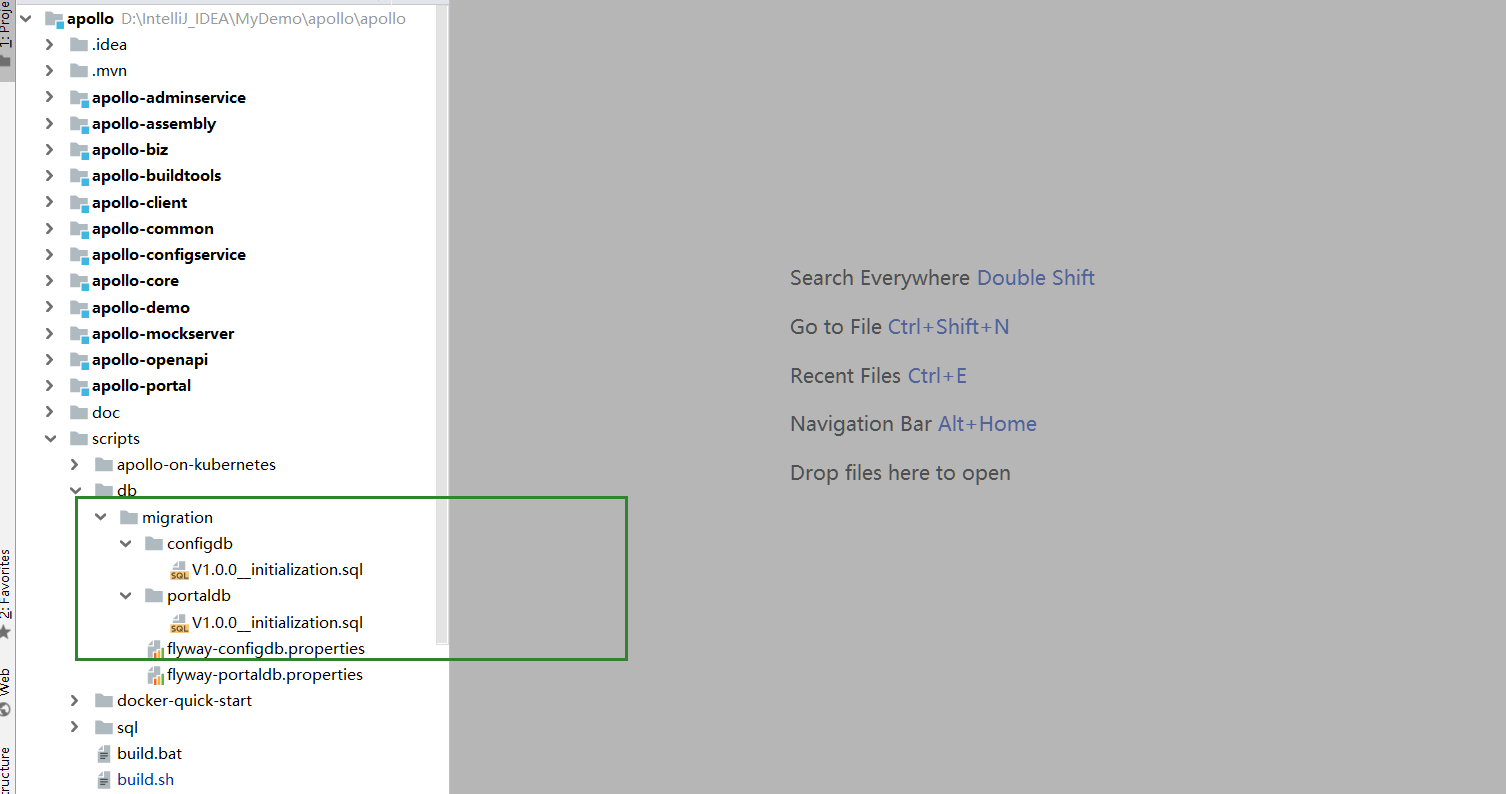Click the build.sh file icon

click(104, 780)
